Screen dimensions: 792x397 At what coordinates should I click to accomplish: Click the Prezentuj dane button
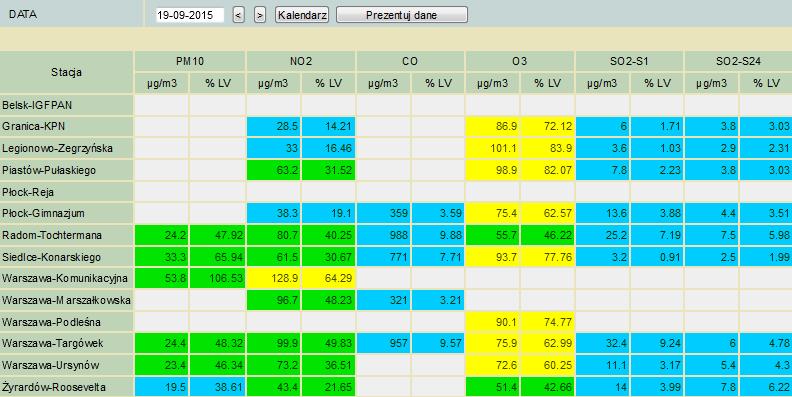(x=402, y=15)
